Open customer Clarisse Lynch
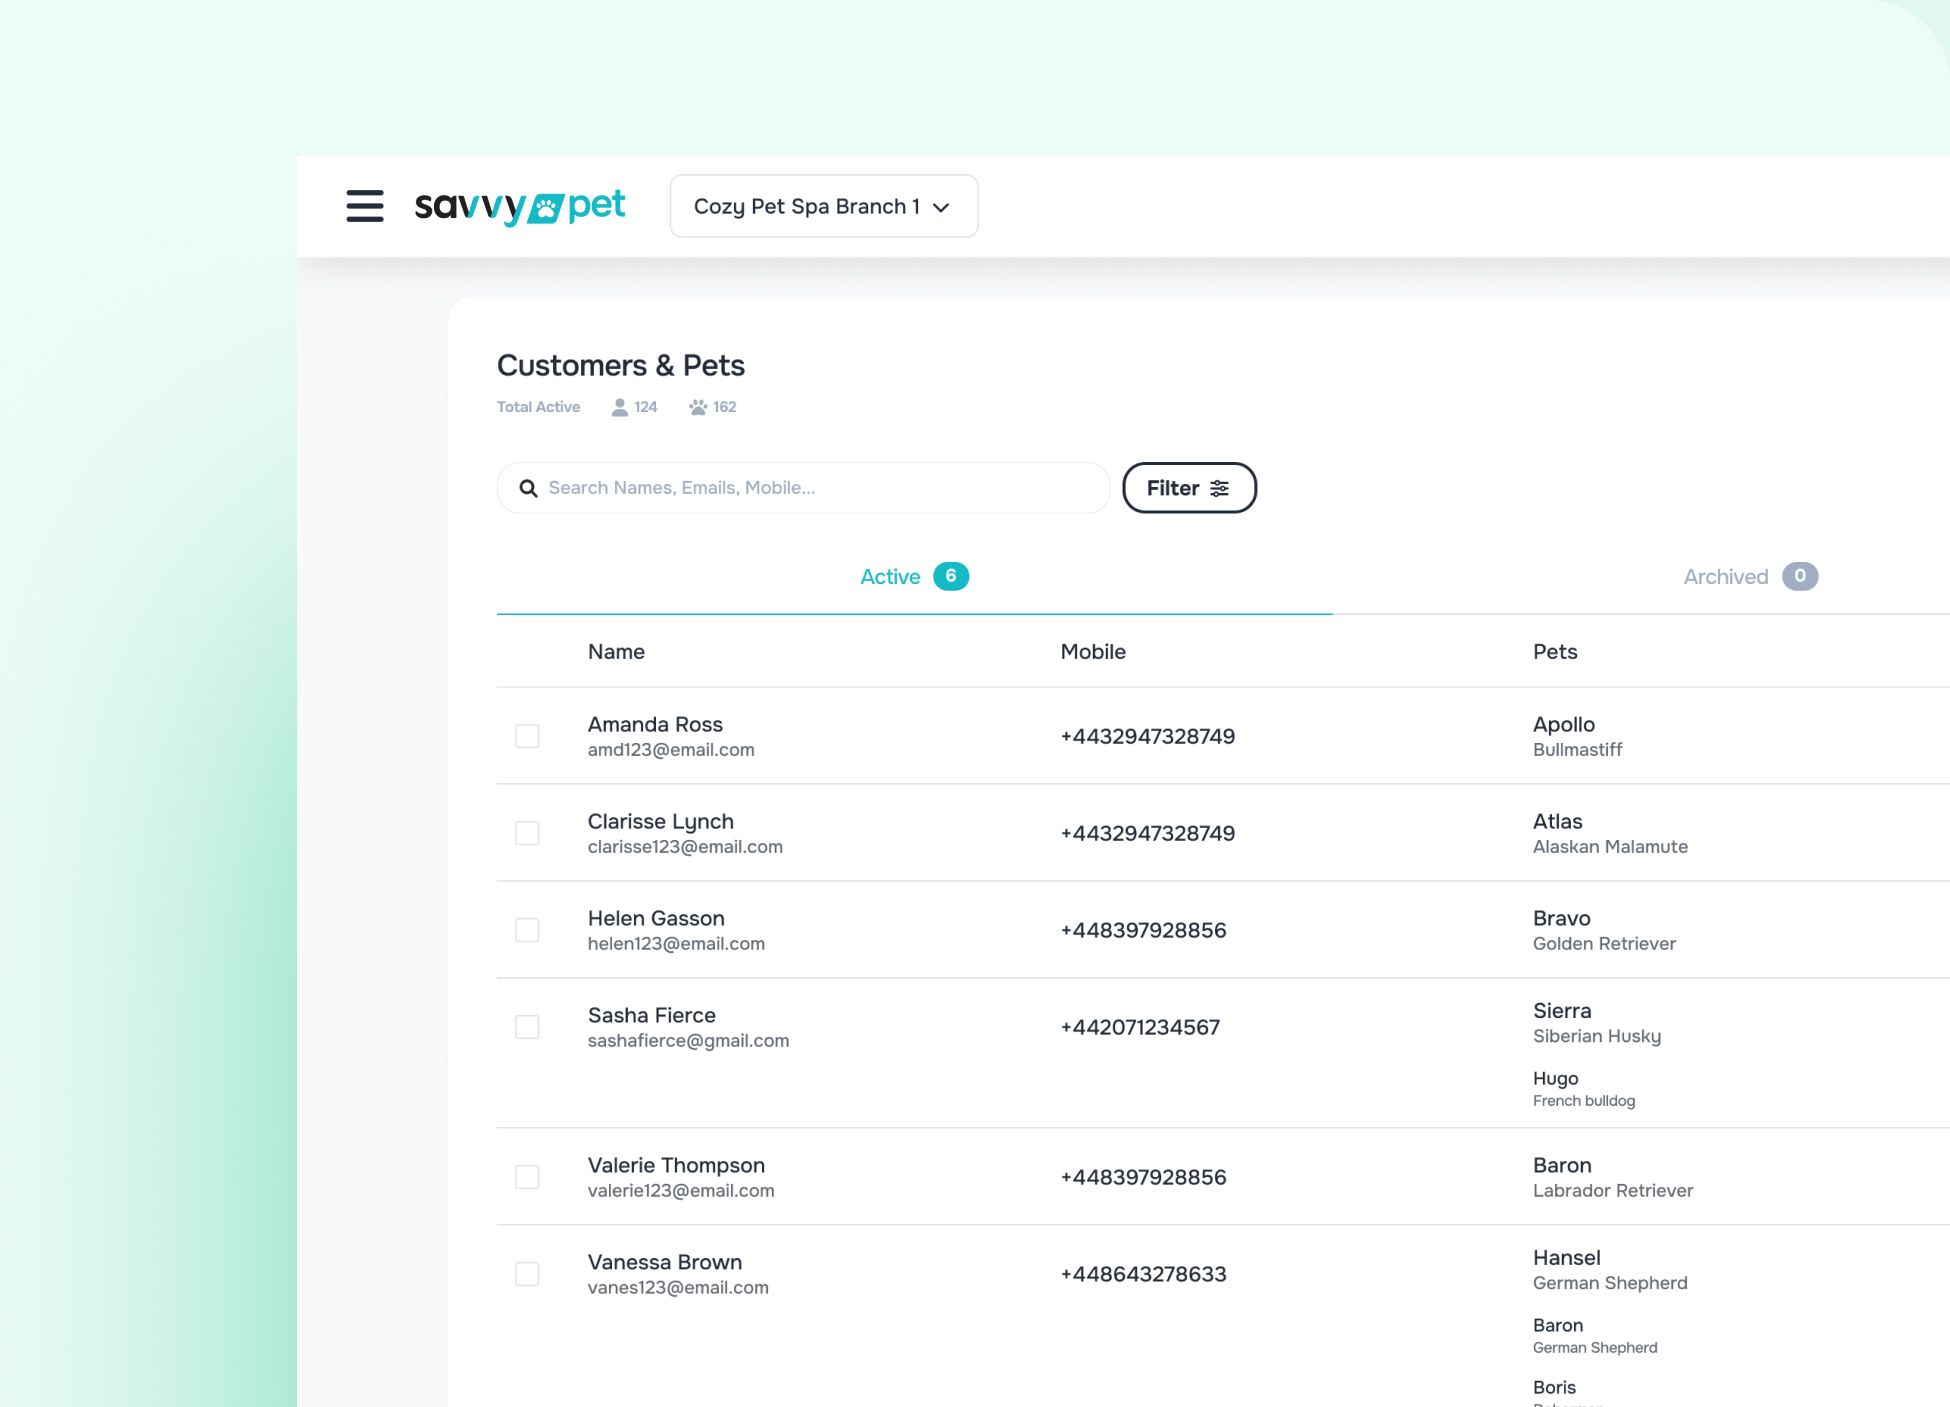The width and height of the screenshot is (1950, 1407). [x=661, y=822]
